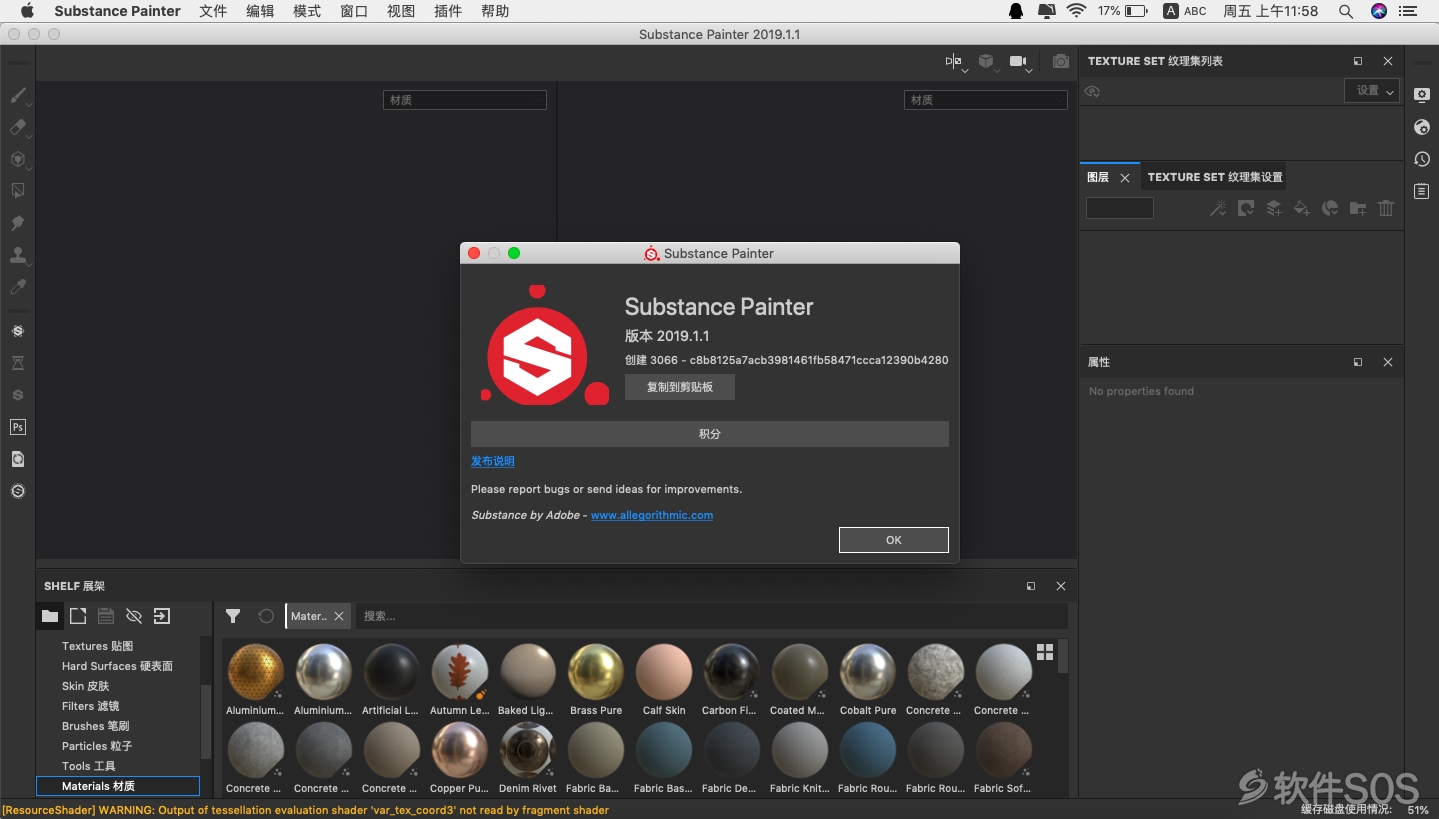1439x819 pixels.
Task: Click the 积分 credits button
Action: (710, 434)
